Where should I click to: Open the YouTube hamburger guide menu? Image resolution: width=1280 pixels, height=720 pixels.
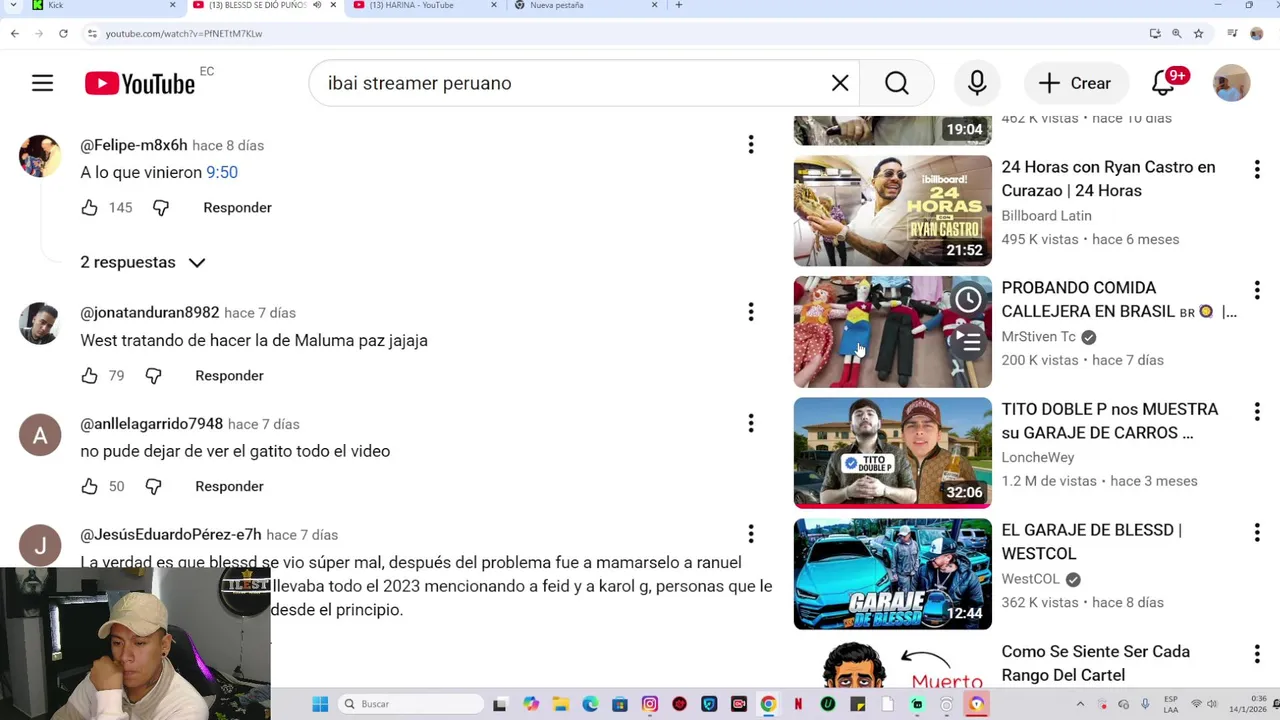[x=42, y=83]
